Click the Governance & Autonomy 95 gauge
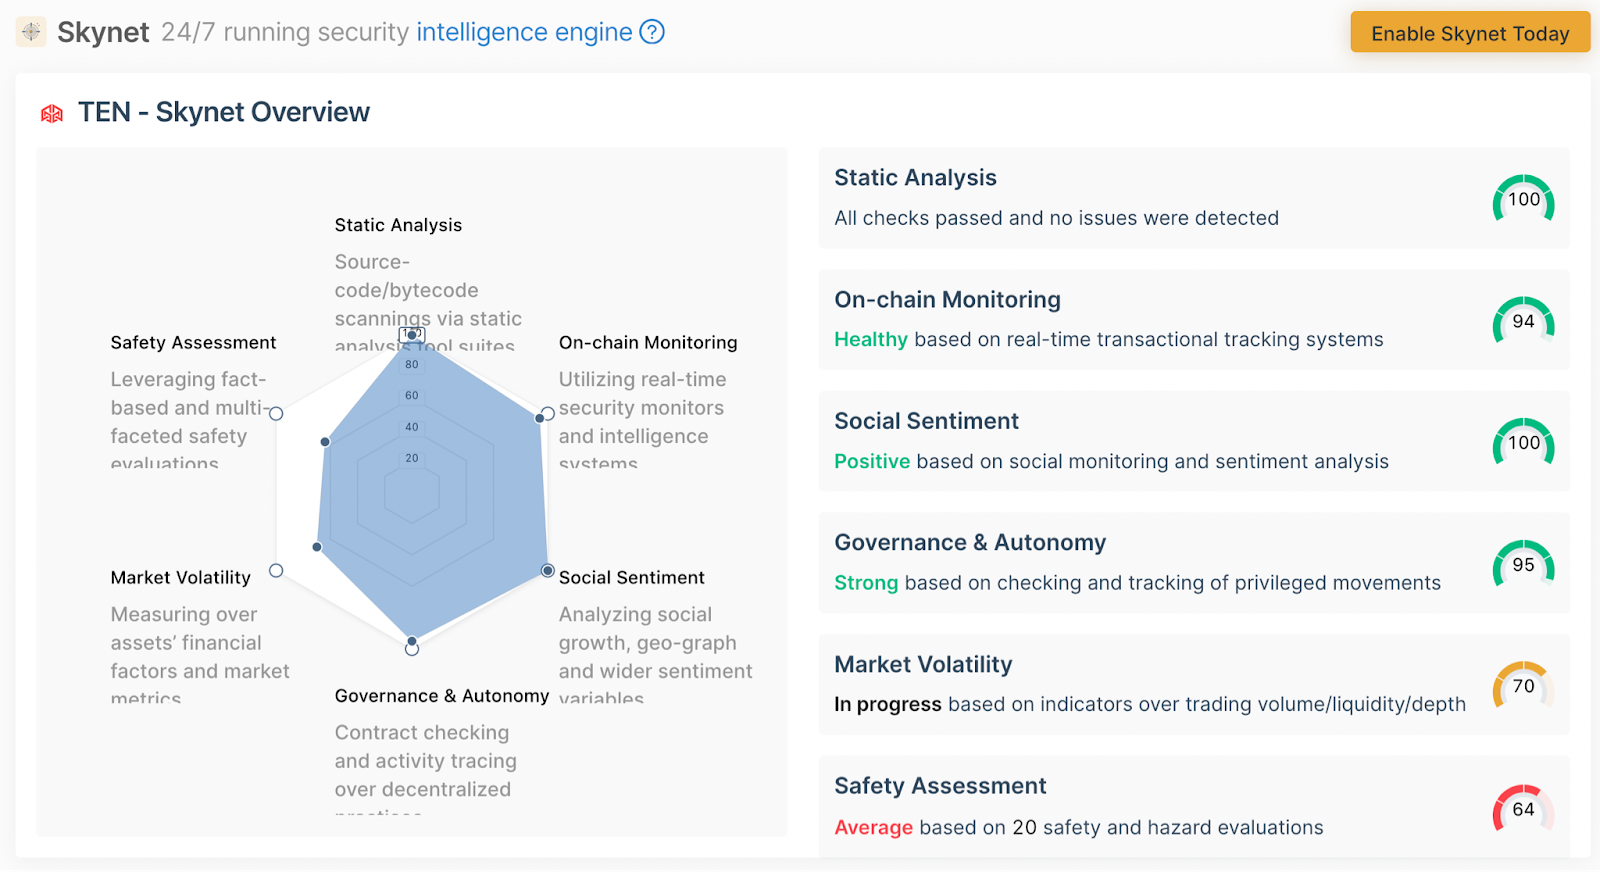The height and width of the screenshot is (872, 1600). tap(1523, 564)
